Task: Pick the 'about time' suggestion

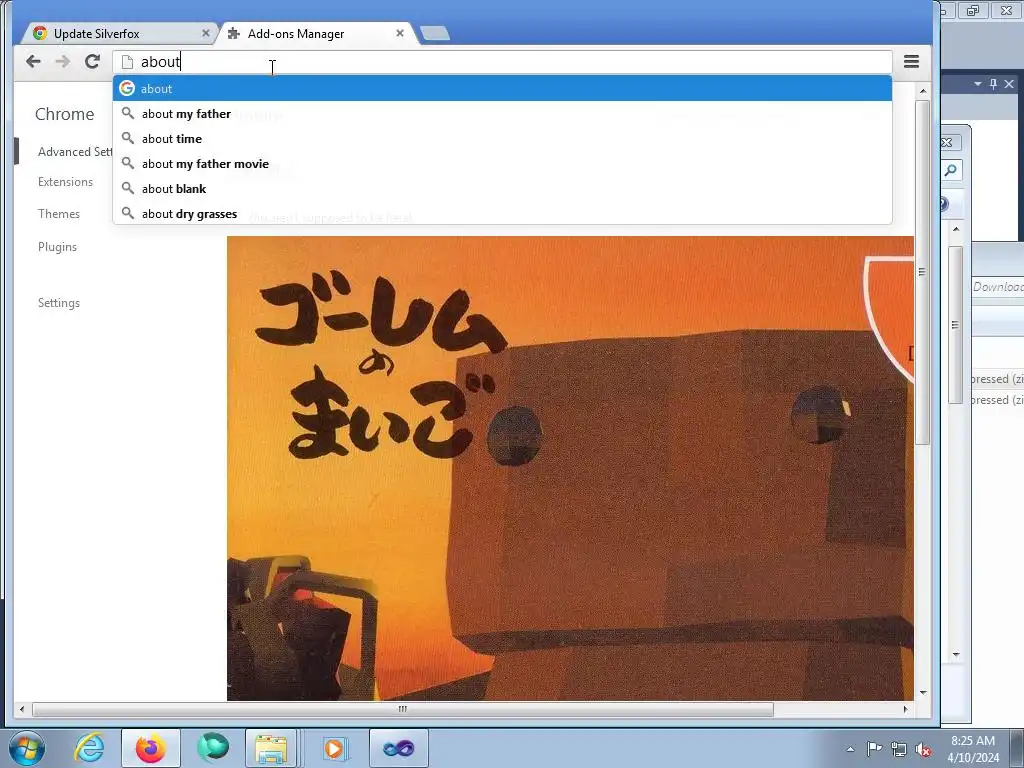Action: pos(502,138)
